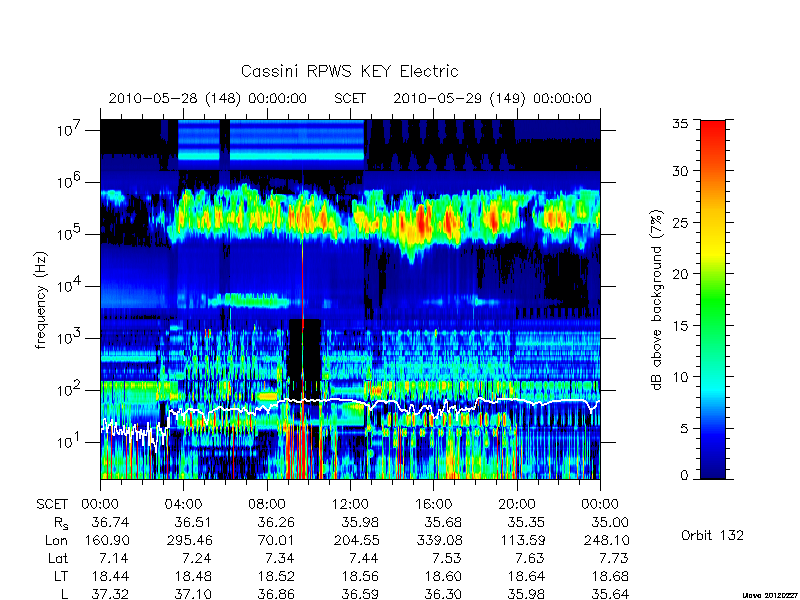800x600 pixels.
Task: Click colorbar tick value 10
Action: [x=680, y=377]
